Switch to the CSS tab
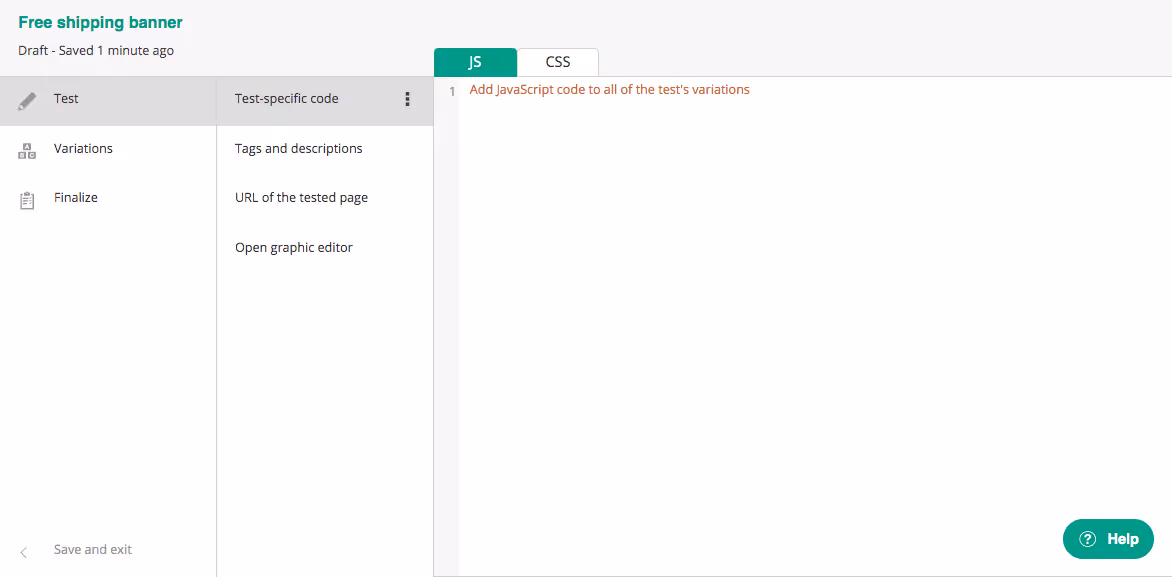Screen dimensions: 1172x577 pyautogui.click(x=557, y=61)
